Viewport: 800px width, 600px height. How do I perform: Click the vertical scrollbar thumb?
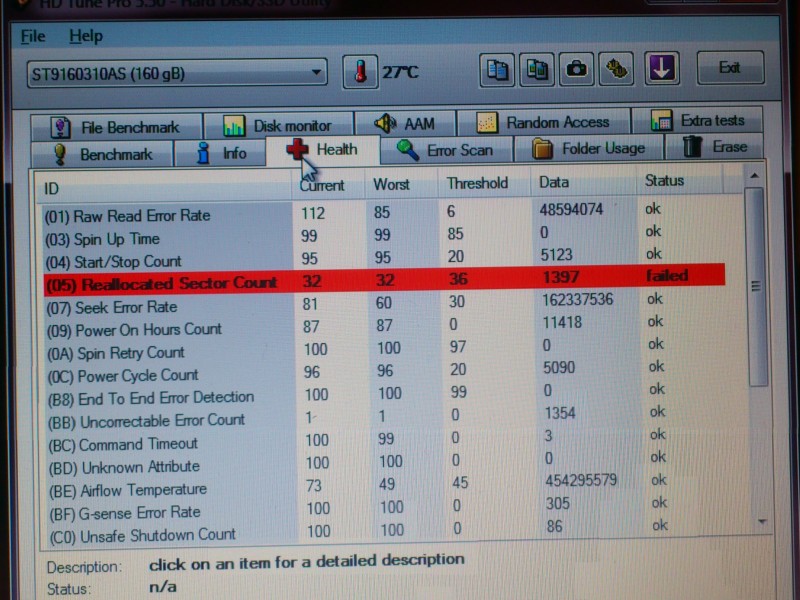click(757, 287)
